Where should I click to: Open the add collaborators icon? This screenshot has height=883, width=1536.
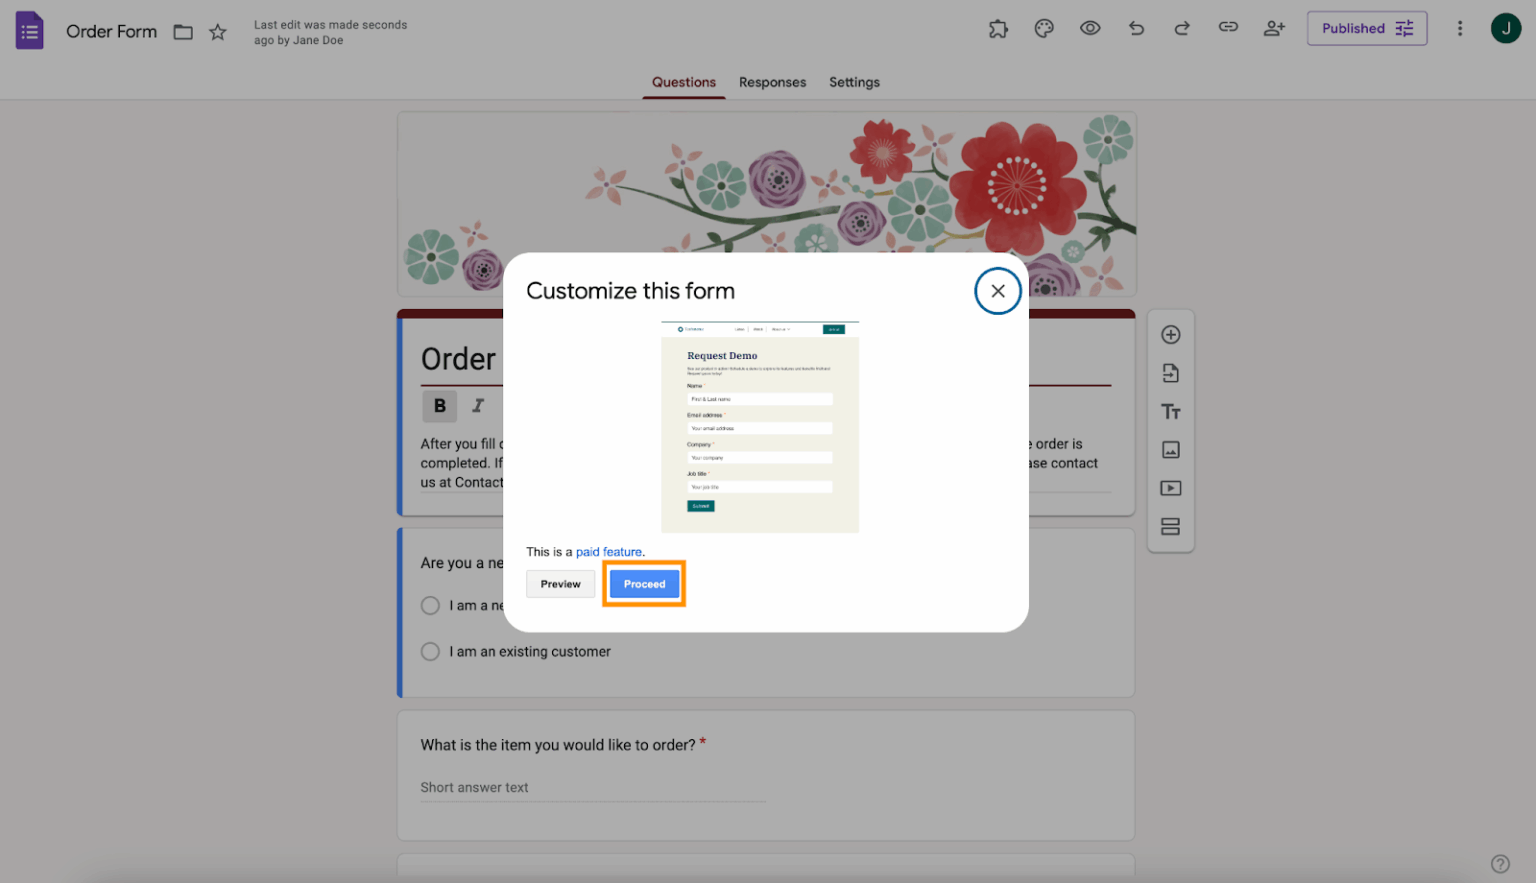pyautogui.click(x=1274, y=28)
